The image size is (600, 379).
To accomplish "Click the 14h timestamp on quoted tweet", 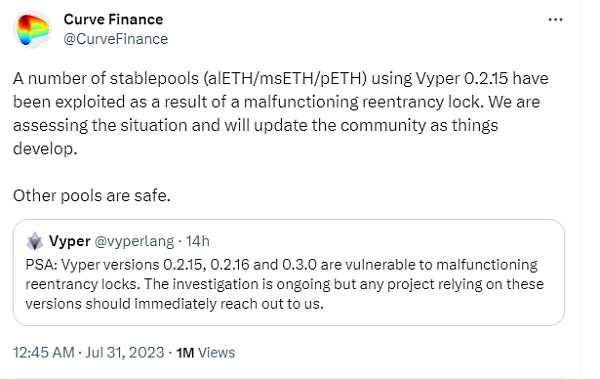I will pyautogui.click(x=197, y=241).
